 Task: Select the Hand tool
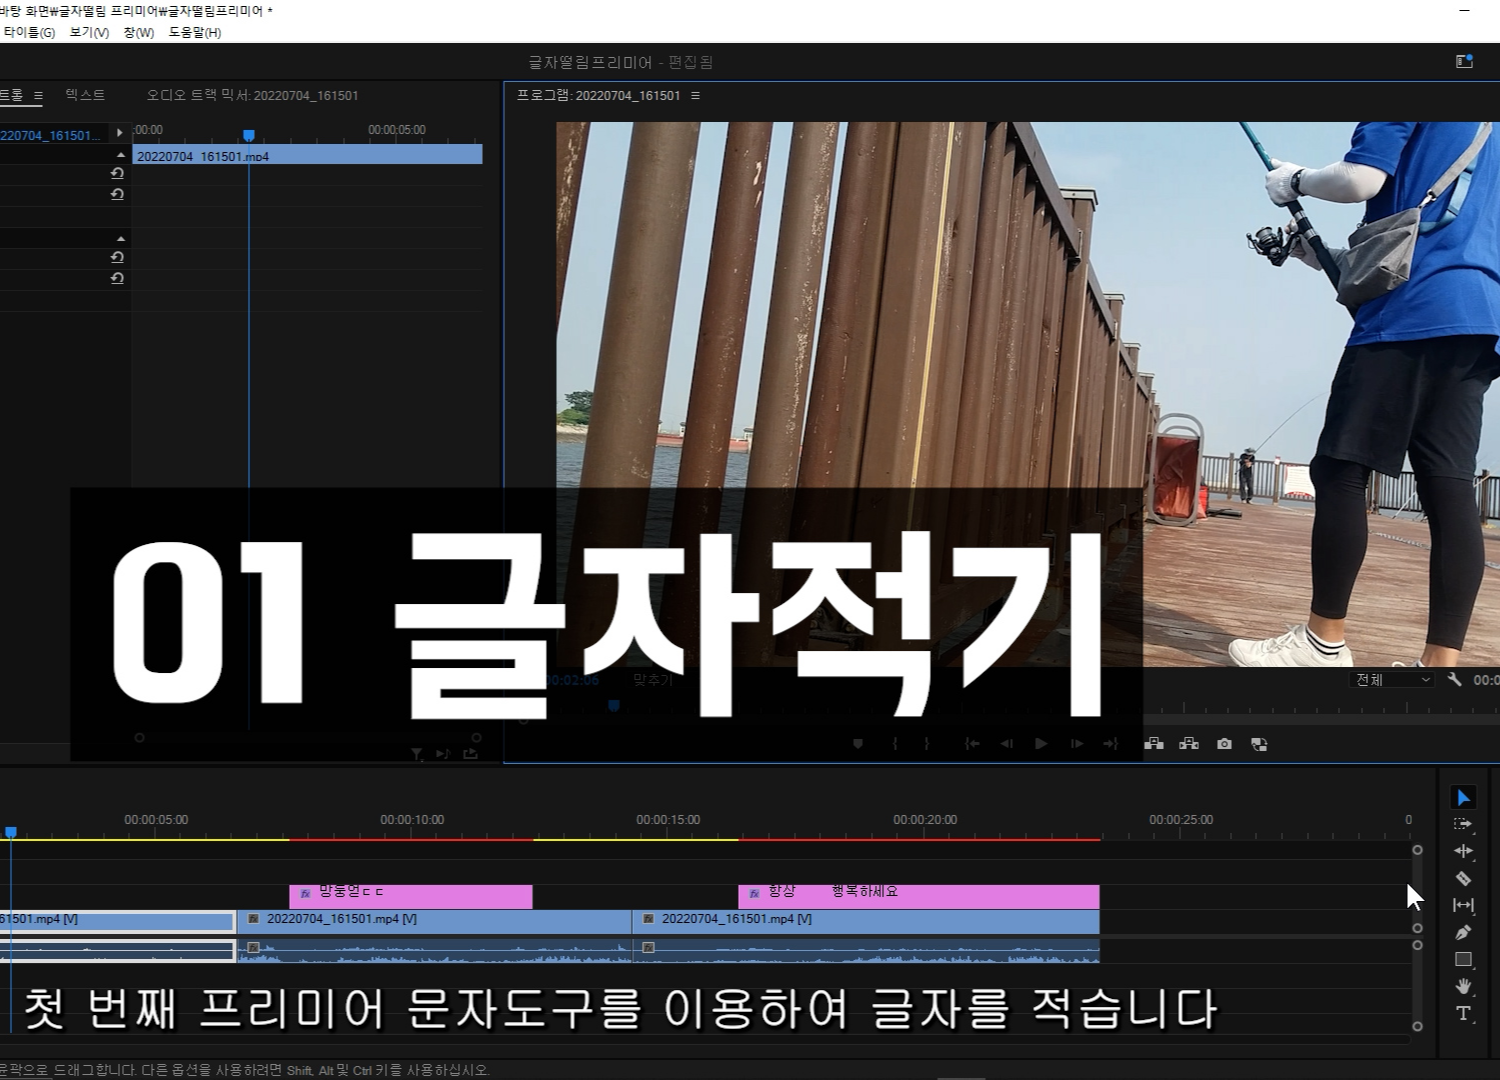(x=1463, y=986)
